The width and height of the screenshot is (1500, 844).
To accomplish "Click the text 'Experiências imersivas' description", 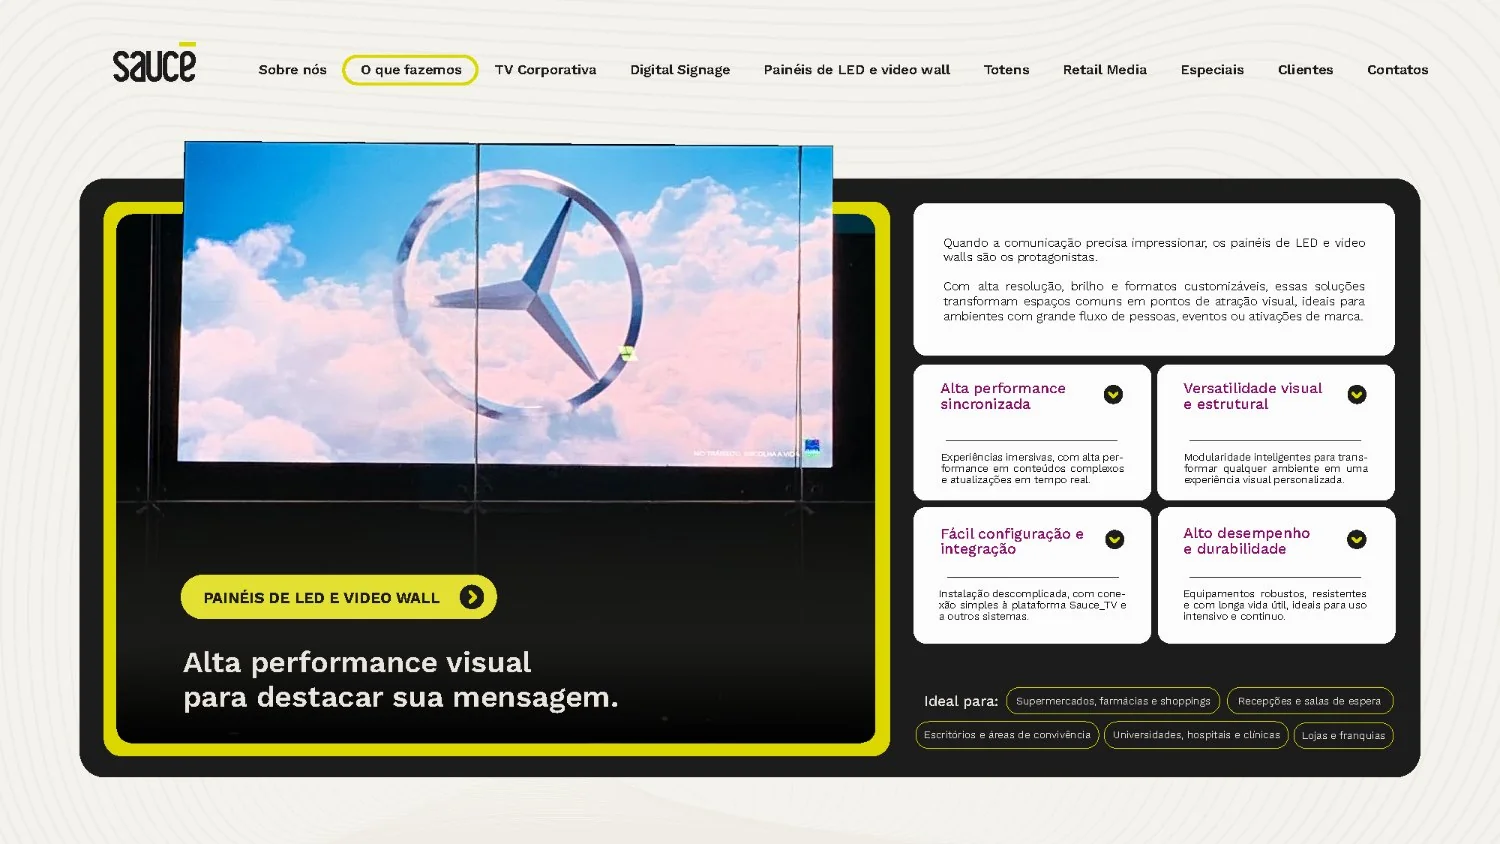I will [x=1032, y=468].
